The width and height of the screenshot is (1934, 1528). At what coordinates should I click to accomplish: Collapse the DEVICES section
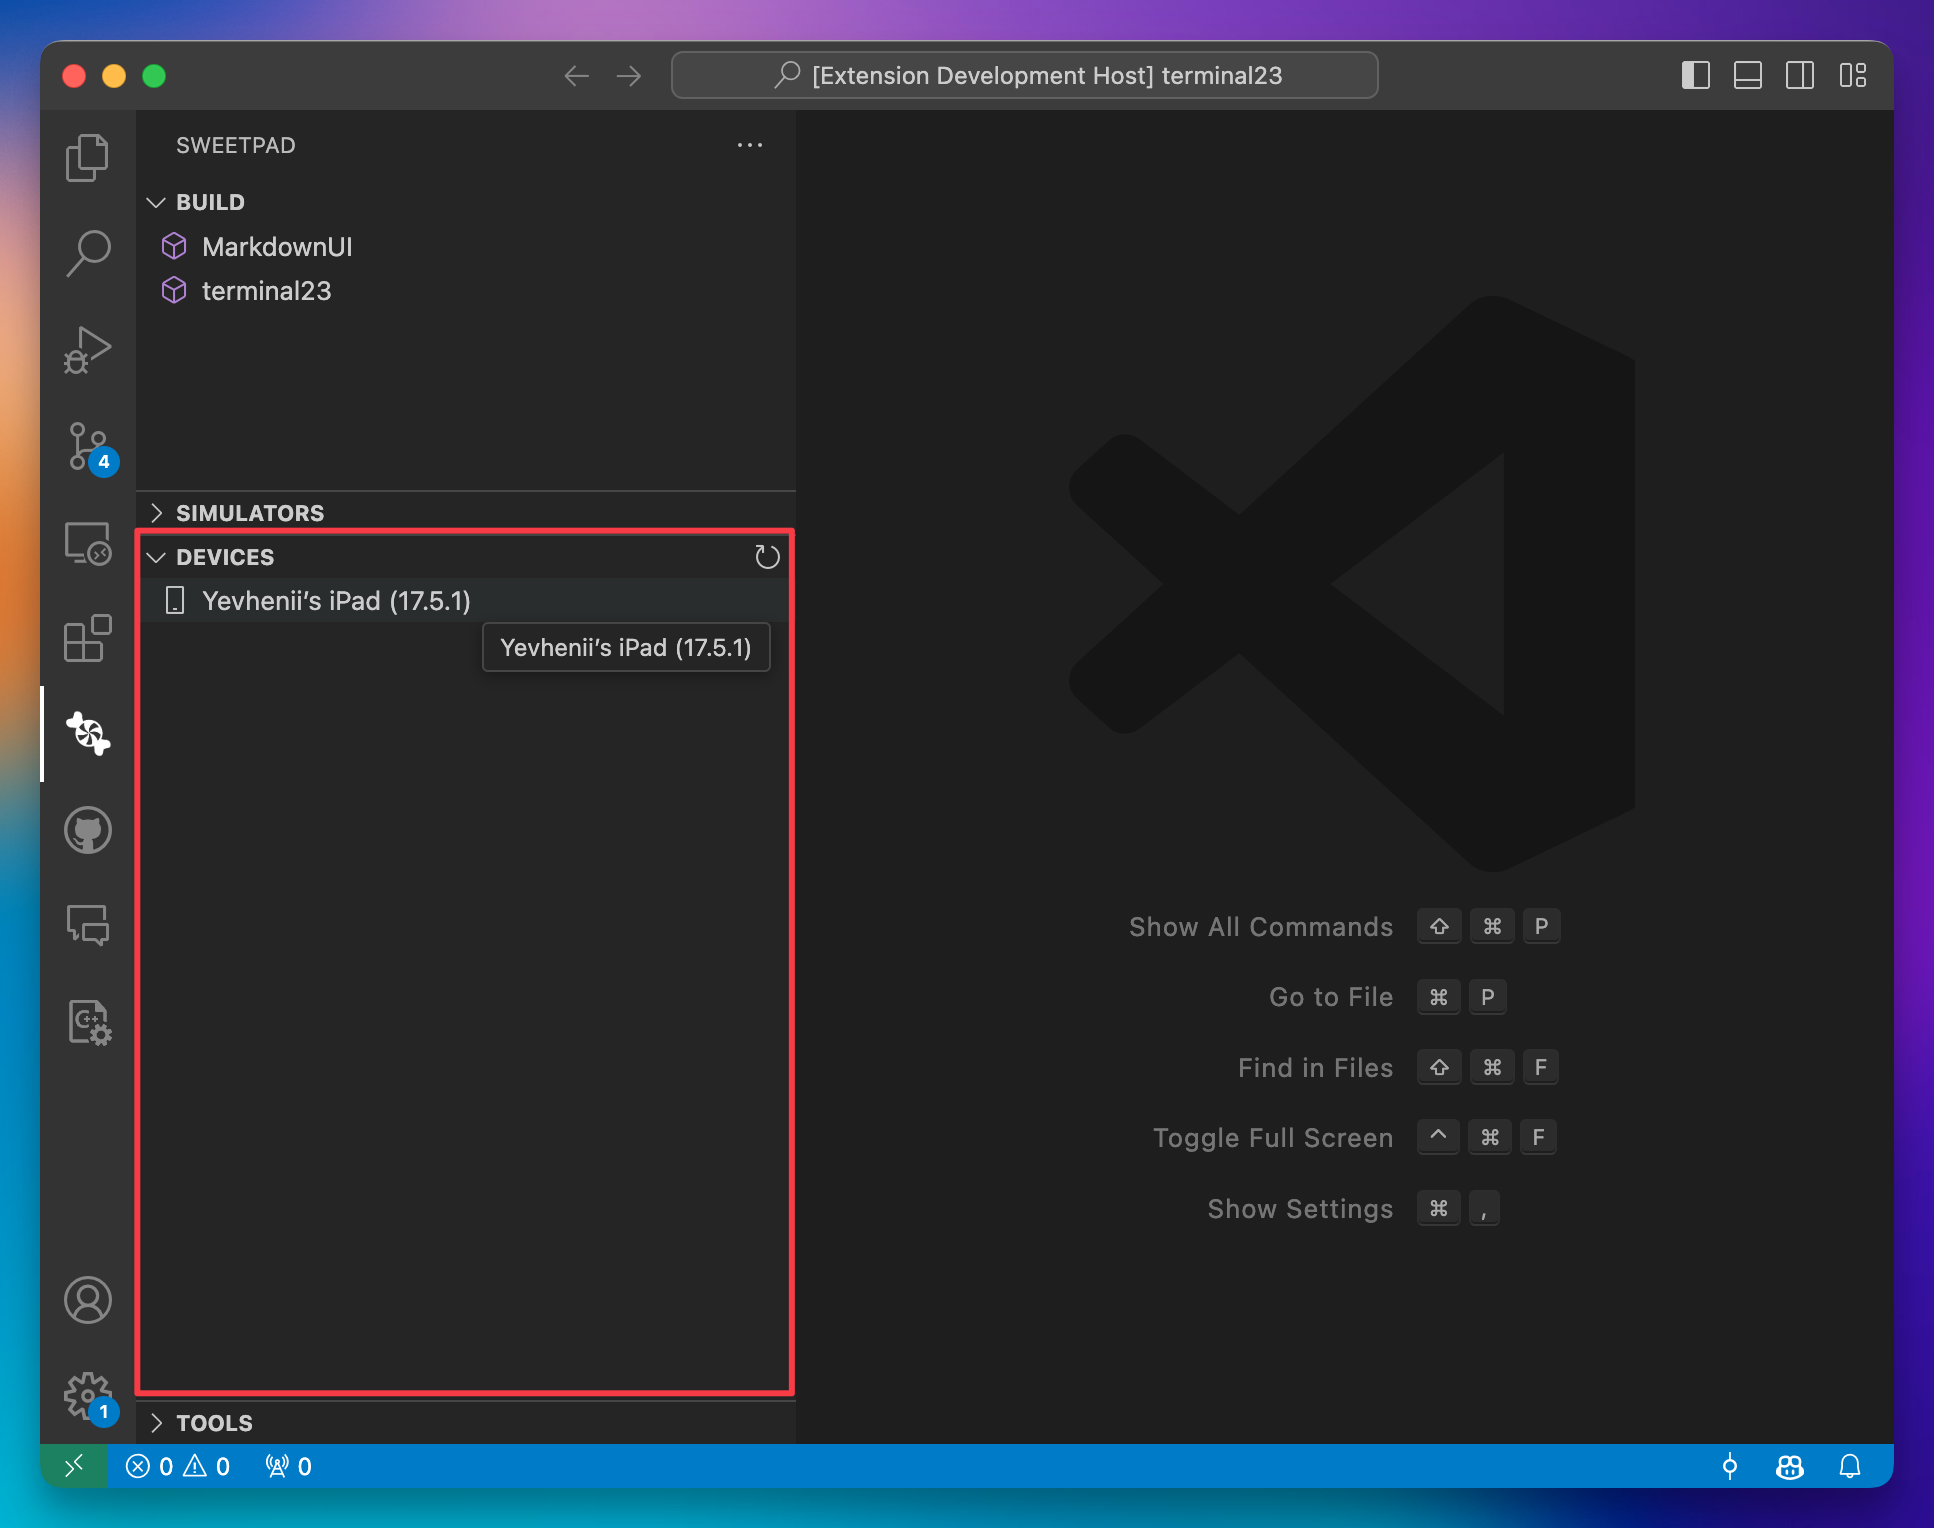point(225,557)
